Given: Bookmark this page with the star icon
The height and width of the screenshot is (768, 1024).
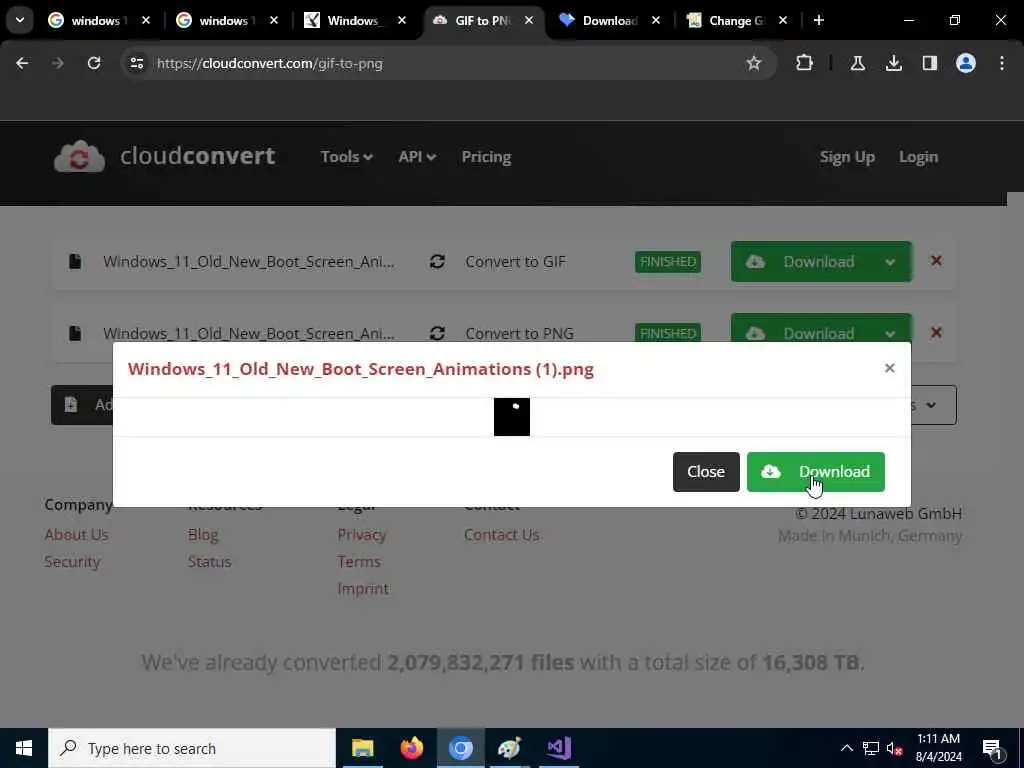Looking at the screenshot, I should [754, 63].
